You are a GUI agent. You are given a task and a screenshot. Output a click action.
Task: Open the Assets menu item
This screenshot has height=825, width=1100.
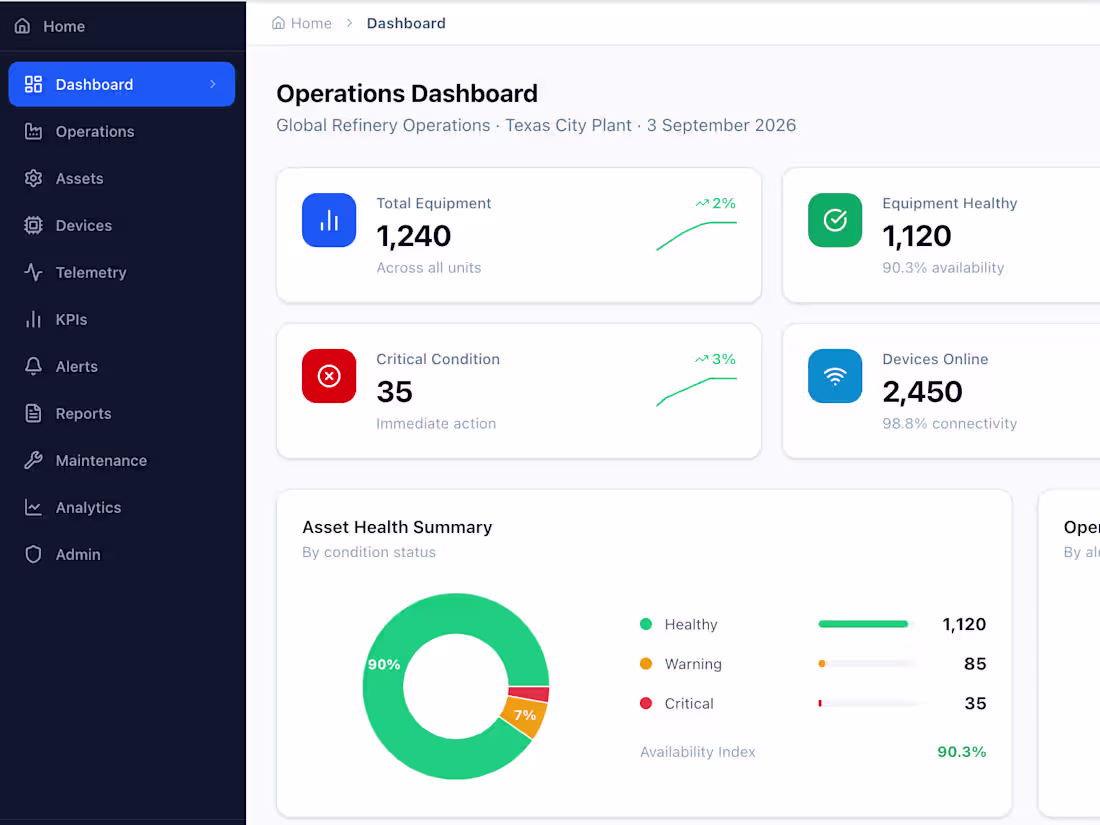(x=121, y=178)
